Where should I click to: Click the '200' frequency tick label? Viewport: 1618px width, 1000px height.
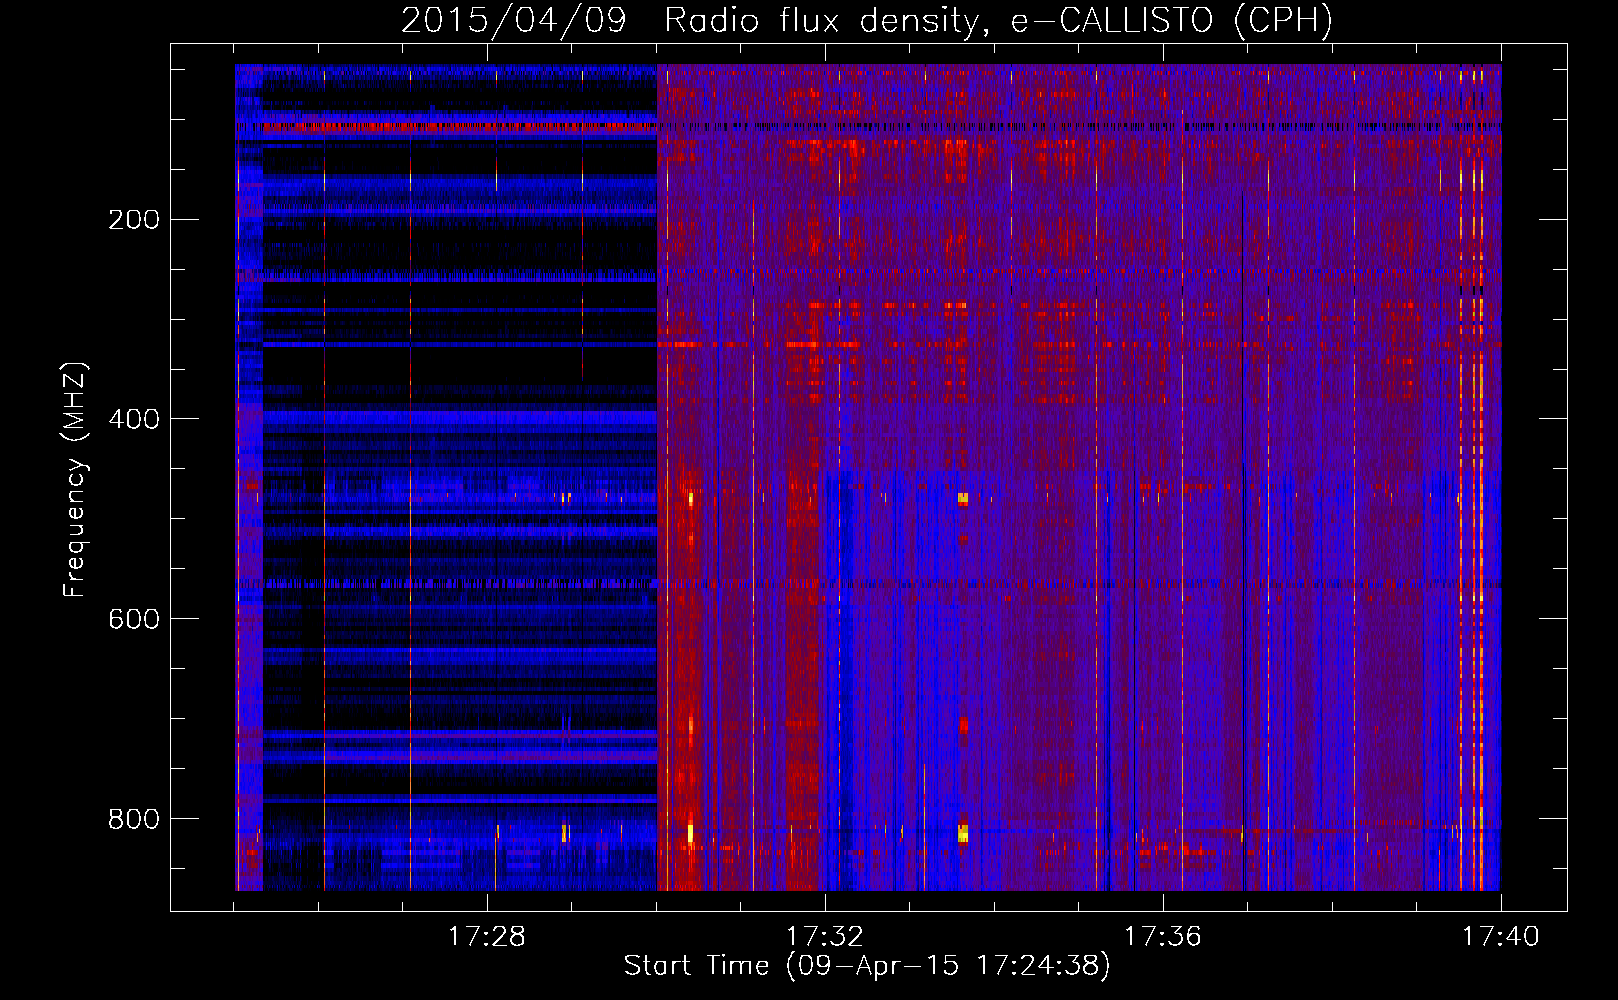[134, 220]
